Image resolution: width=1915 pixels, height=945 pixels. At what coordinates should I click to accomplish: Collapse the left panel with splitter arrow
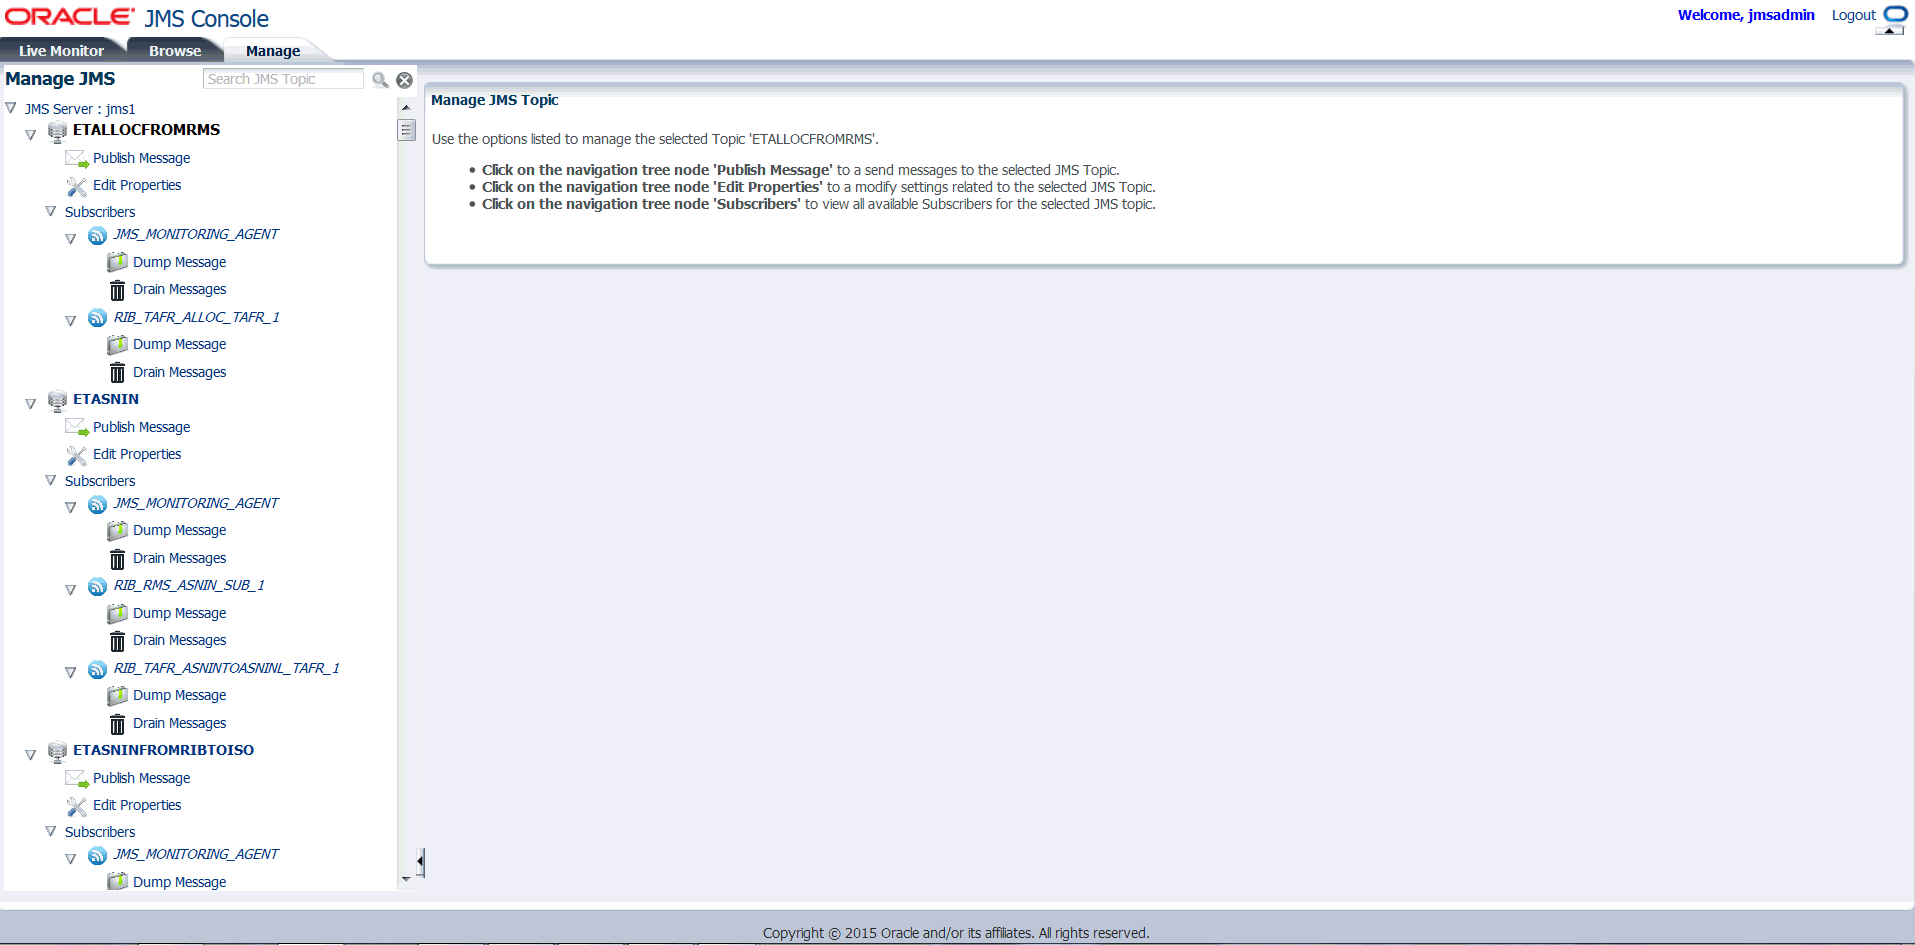(421, 862)
